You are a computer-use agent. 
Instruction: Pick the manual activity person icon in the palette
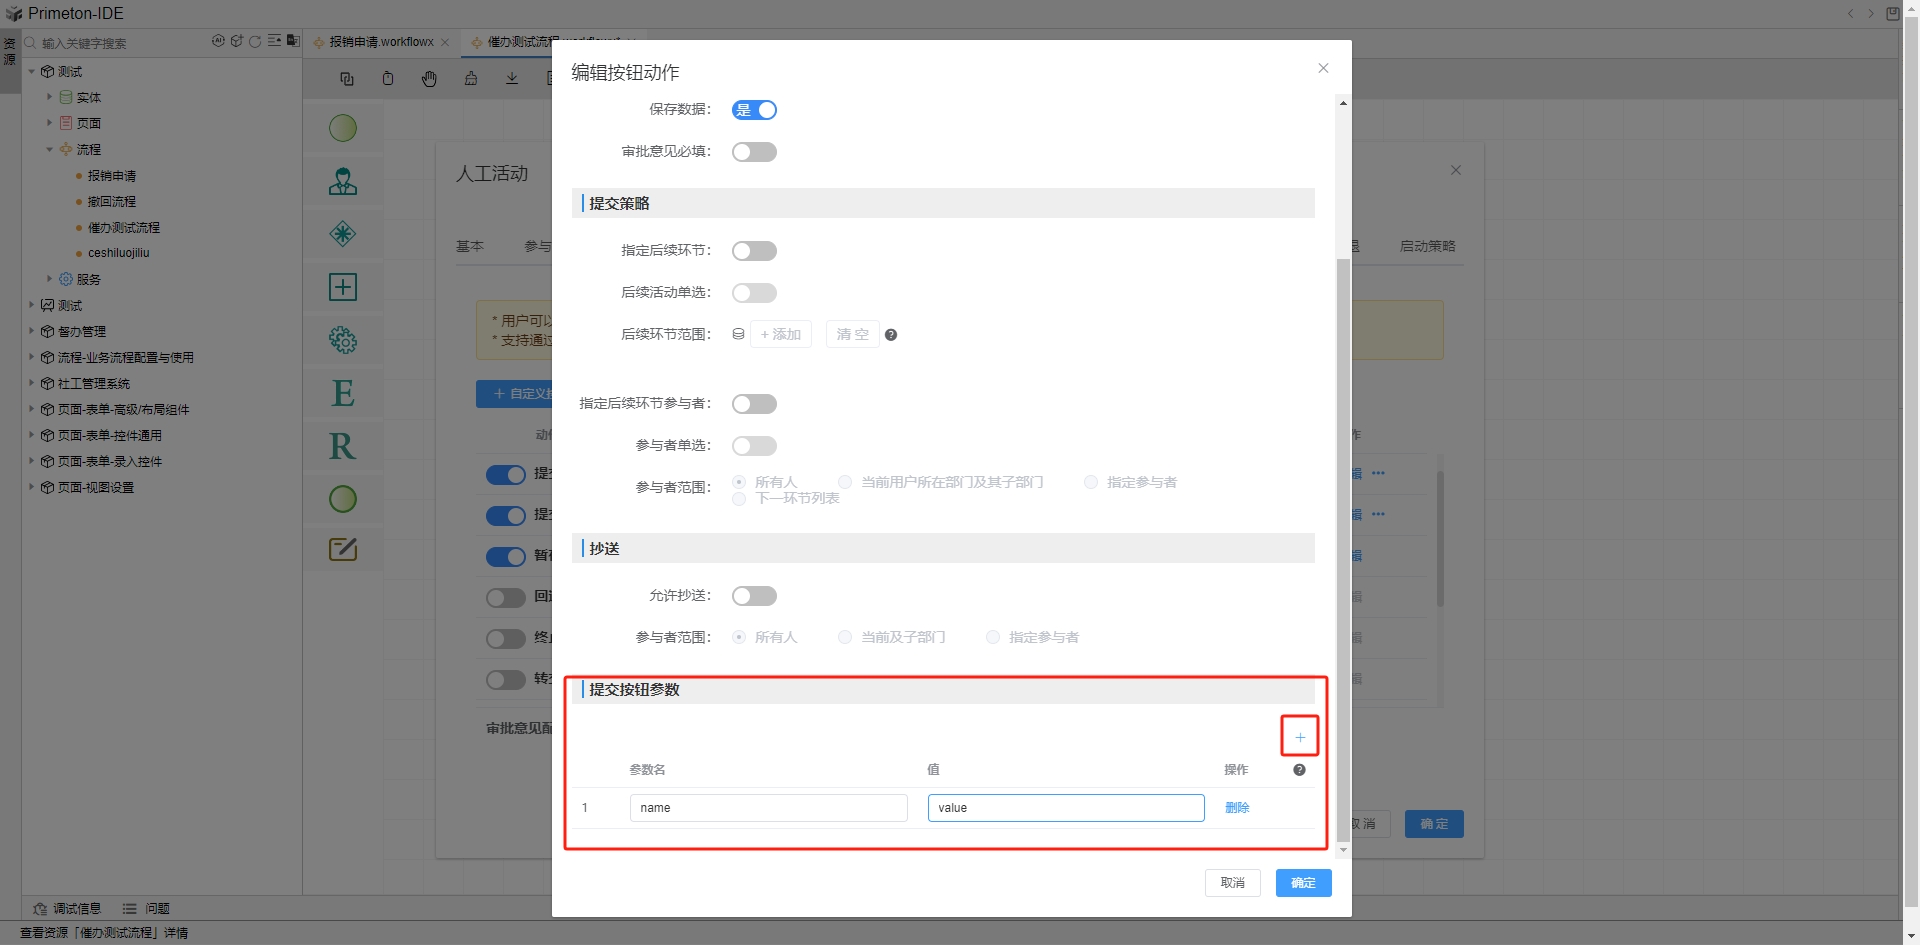[343, 181]
